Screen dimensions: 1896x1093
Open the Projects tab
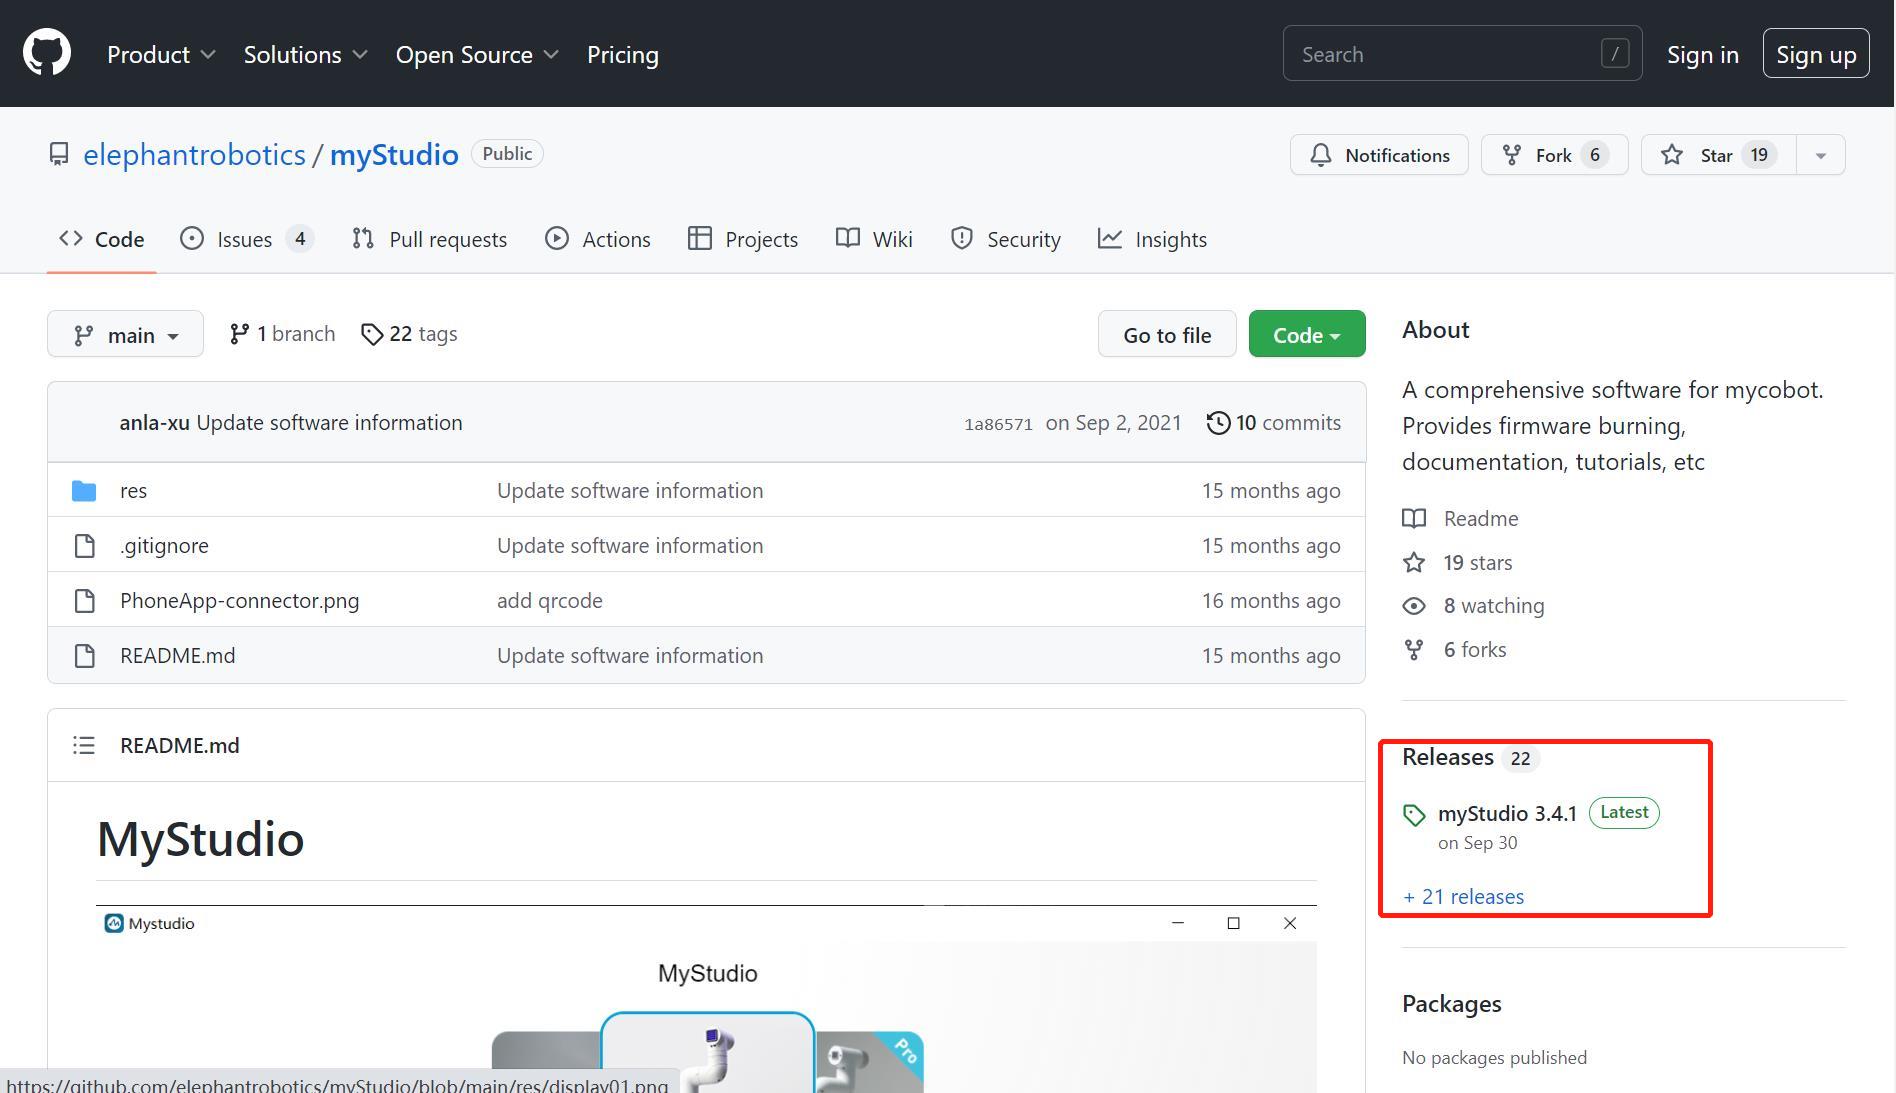[x=742, y=239]
